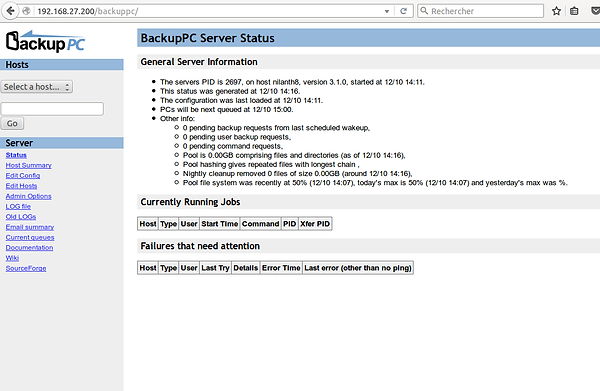The height and width of the screenshot is (391, 600).
Task: Open the Select a host dropdown
Action: point(37,87)
